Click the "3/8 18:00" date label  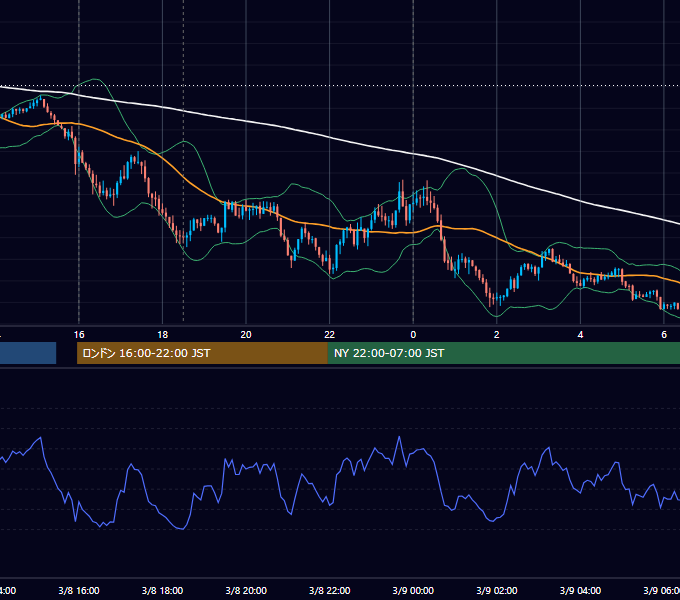(x=163, y=590)
